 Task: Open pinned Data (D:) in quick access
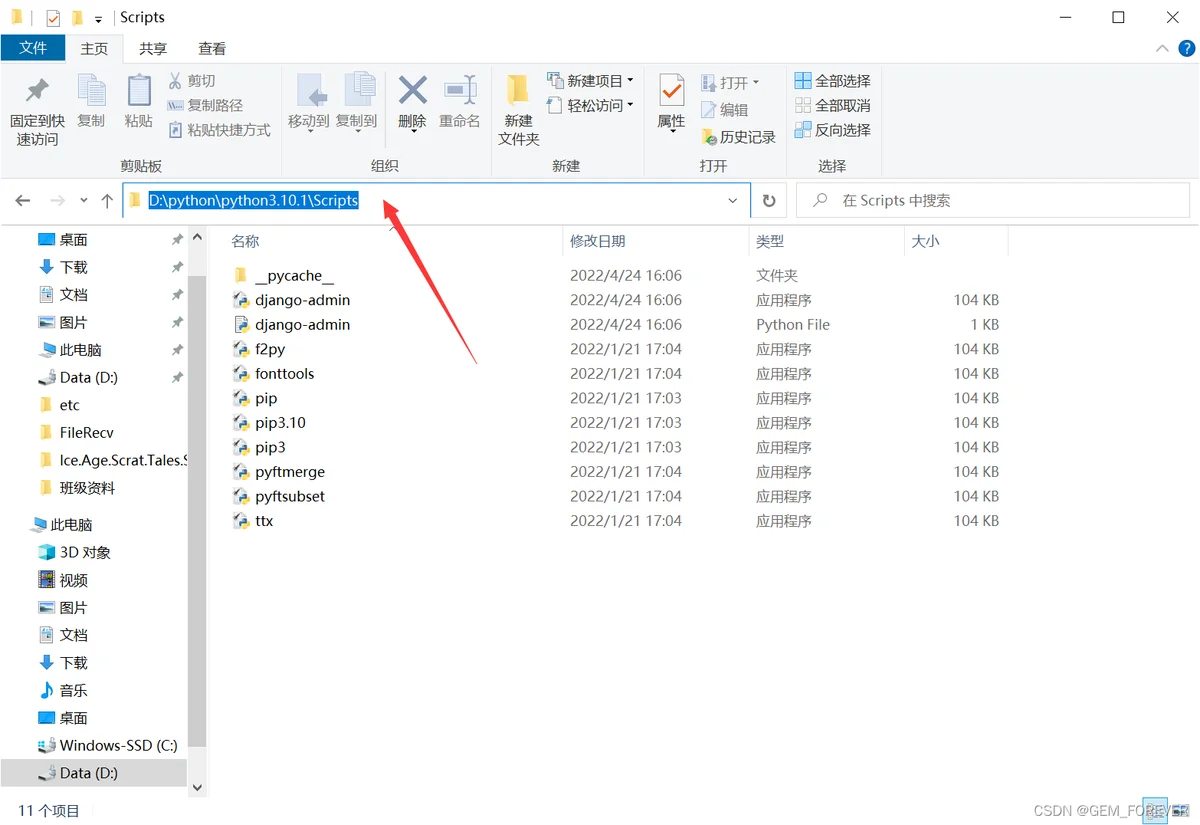(x=88, y=377)
